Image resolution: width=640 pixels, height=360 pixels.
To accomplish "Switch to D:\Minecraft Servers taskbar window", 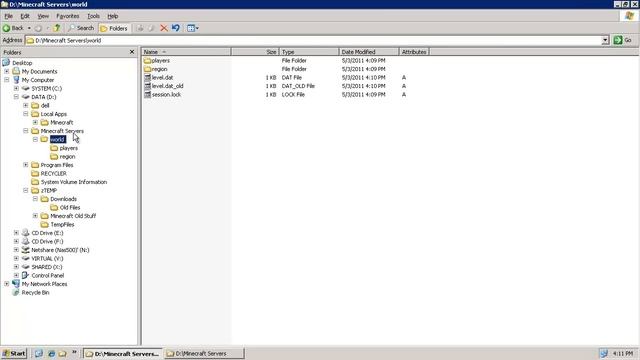I will pos(204,353).
